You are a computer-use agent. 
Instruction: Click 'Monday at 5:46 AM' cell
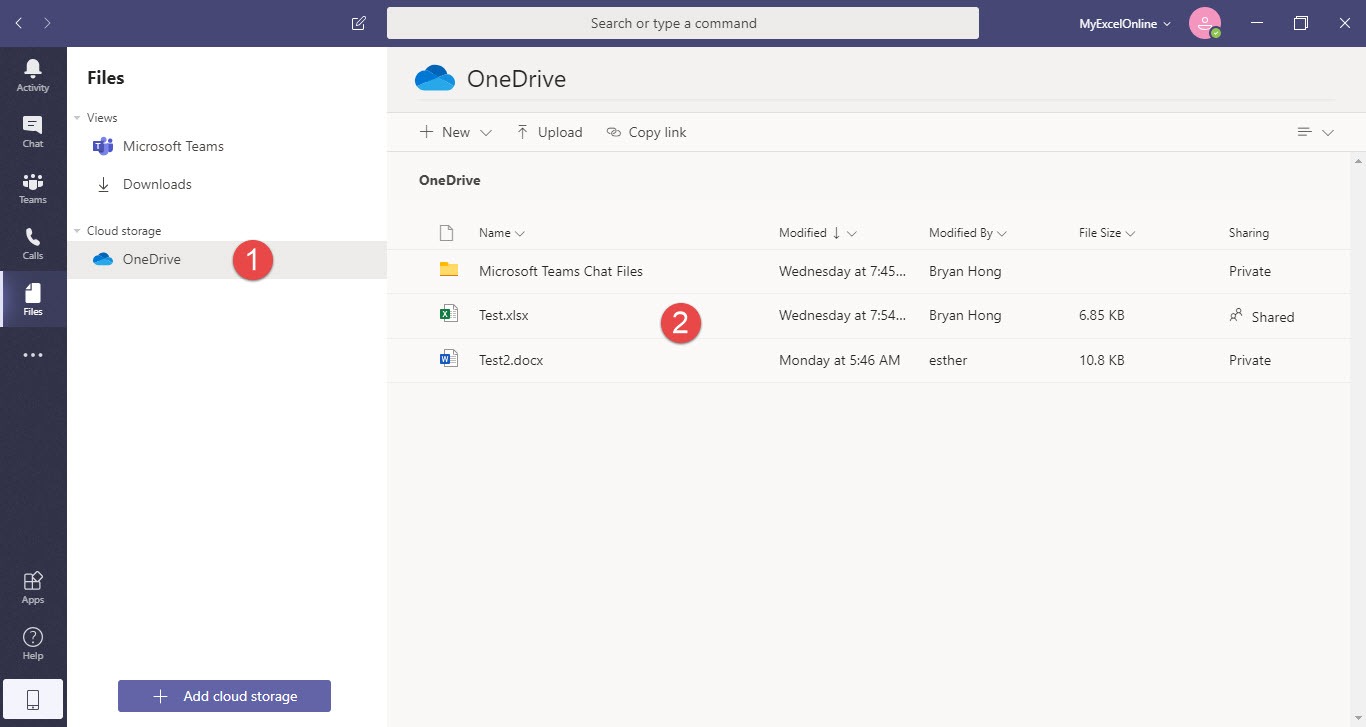tap(840, 360)
